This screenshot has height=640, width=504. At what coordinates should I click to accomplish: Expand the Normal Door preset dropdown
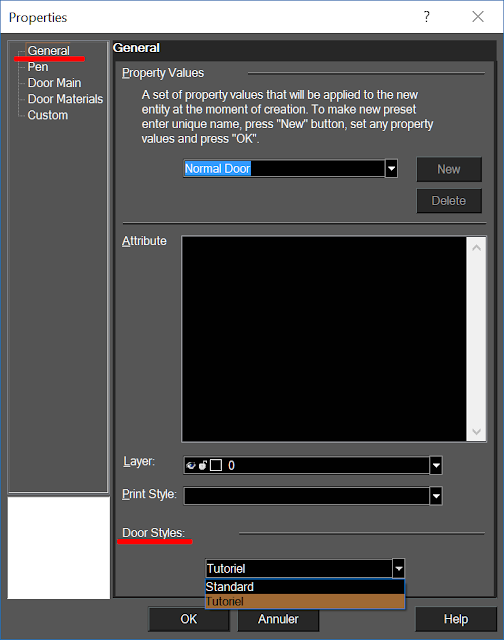coord(391,168)
